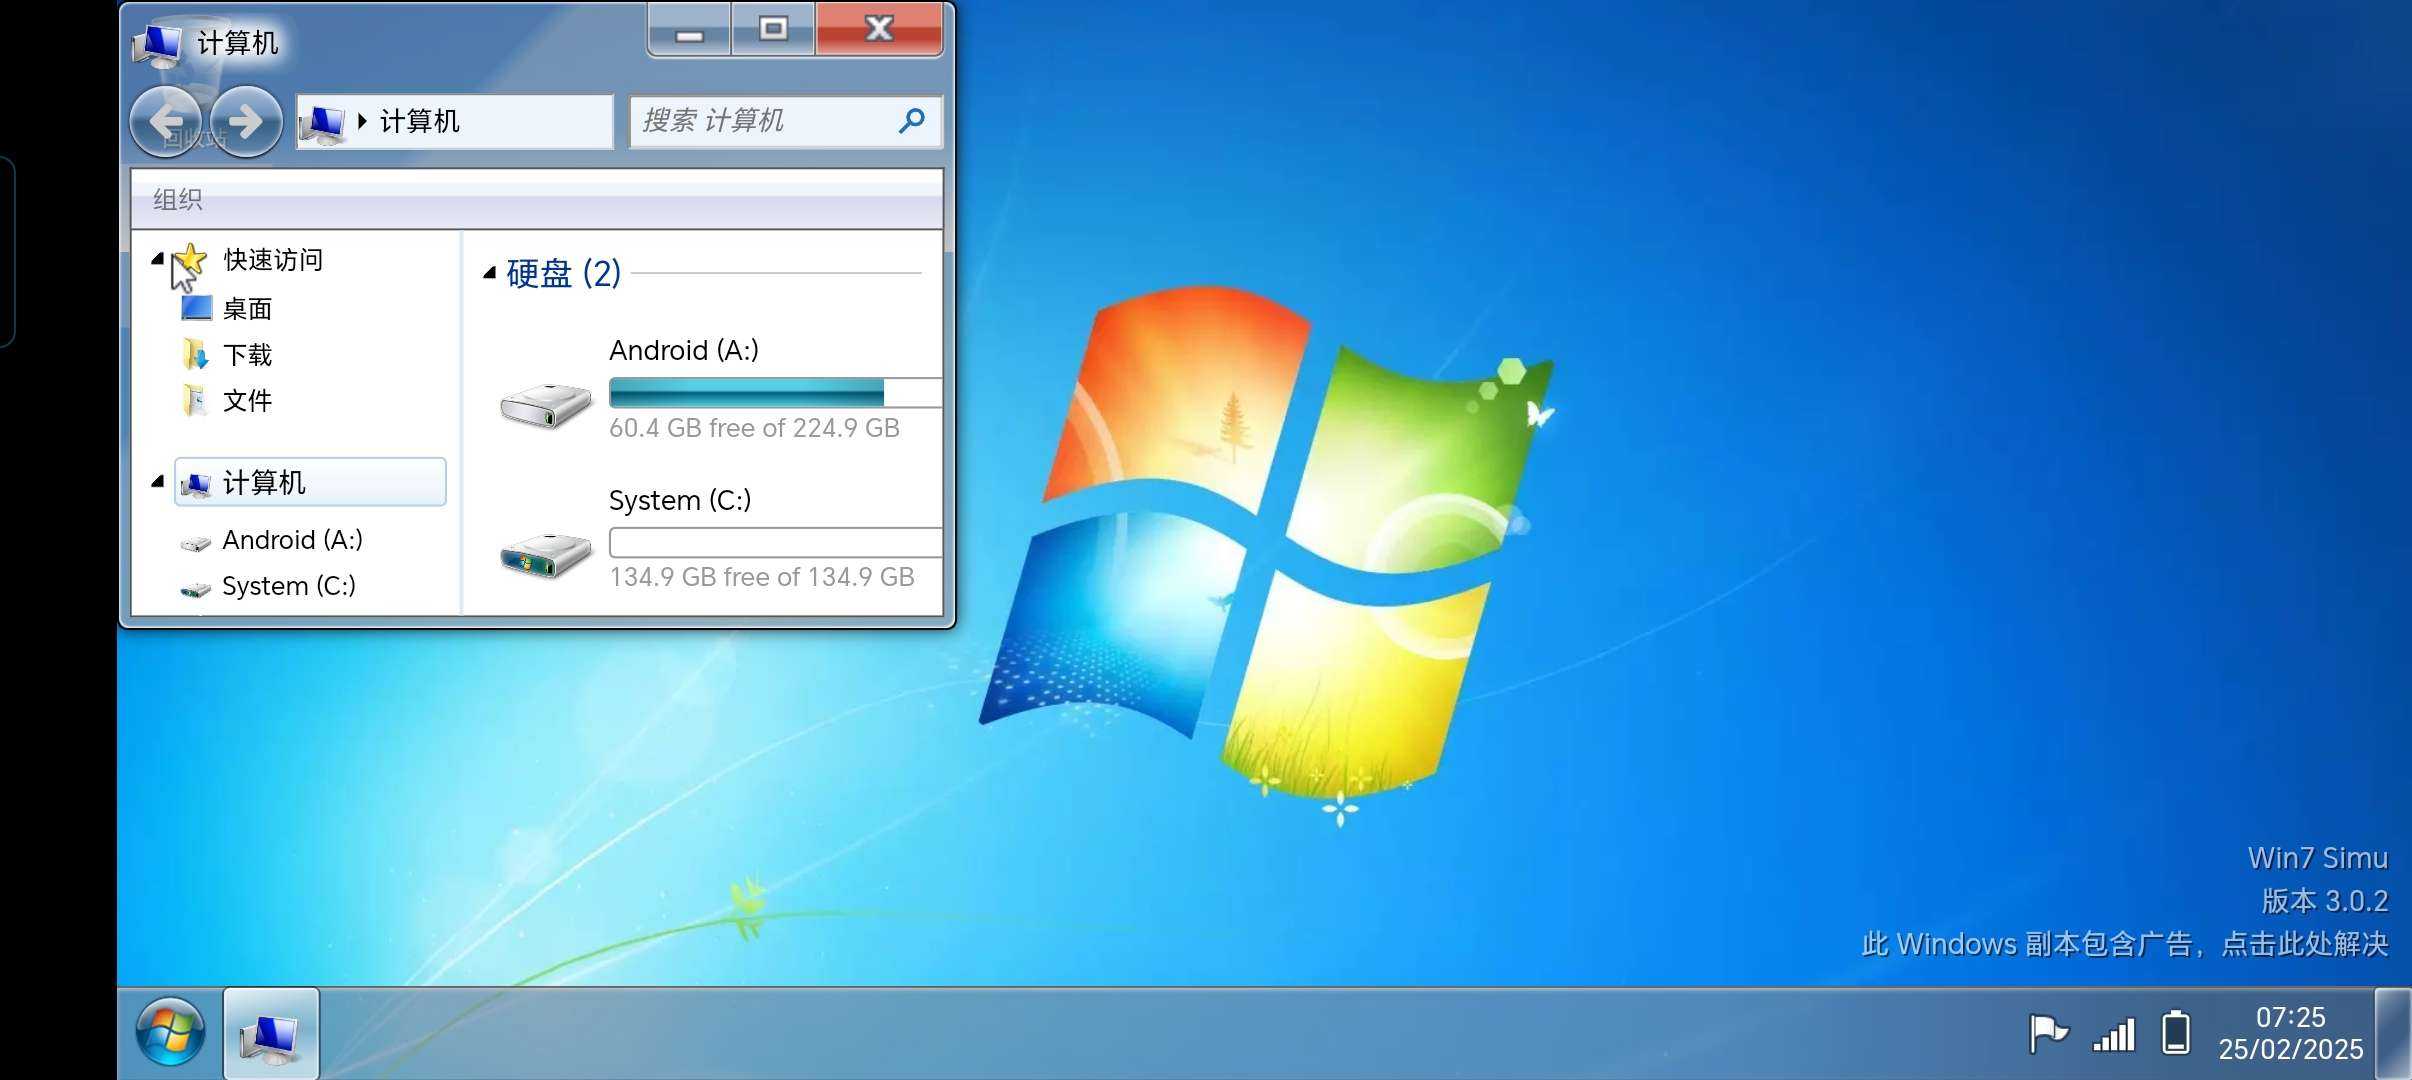Screen dimensions: 2412x1080
Task: Click "134.9 GB free of 134.9 GB" text
Action: click(x=762, y=577)
